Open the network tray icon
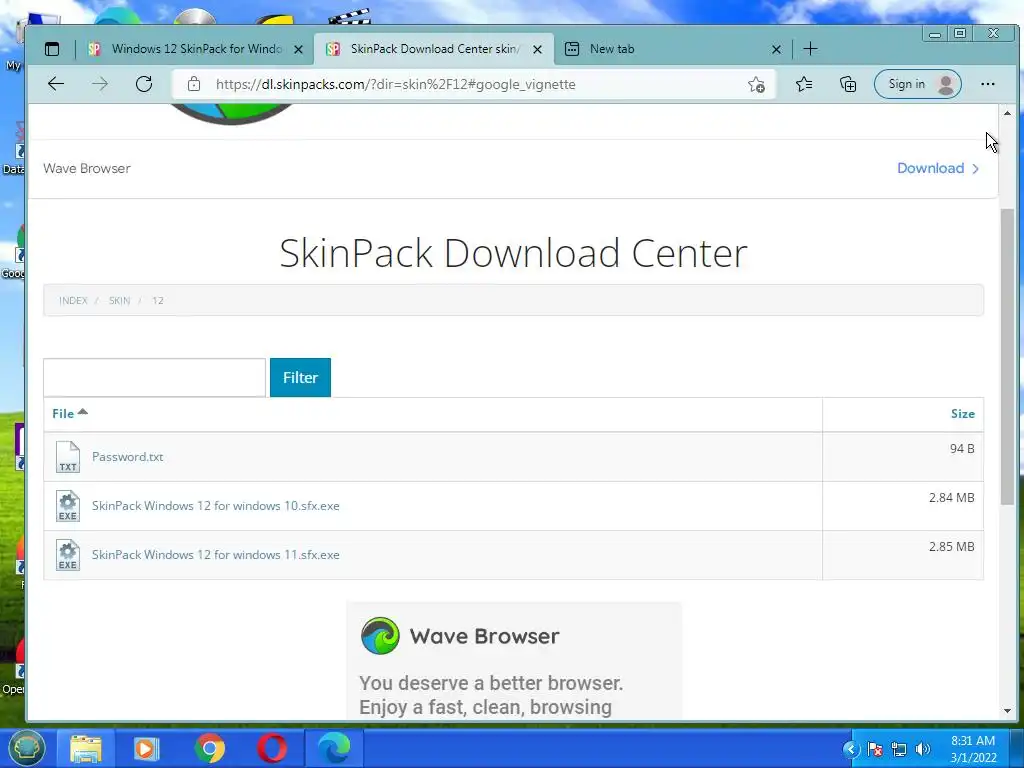The image size is (1024, 768). coord(899,749)
